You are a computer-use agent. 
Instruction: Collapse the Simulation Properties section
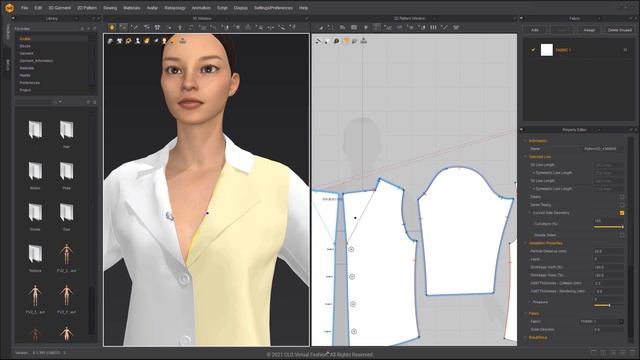point(525,243)
